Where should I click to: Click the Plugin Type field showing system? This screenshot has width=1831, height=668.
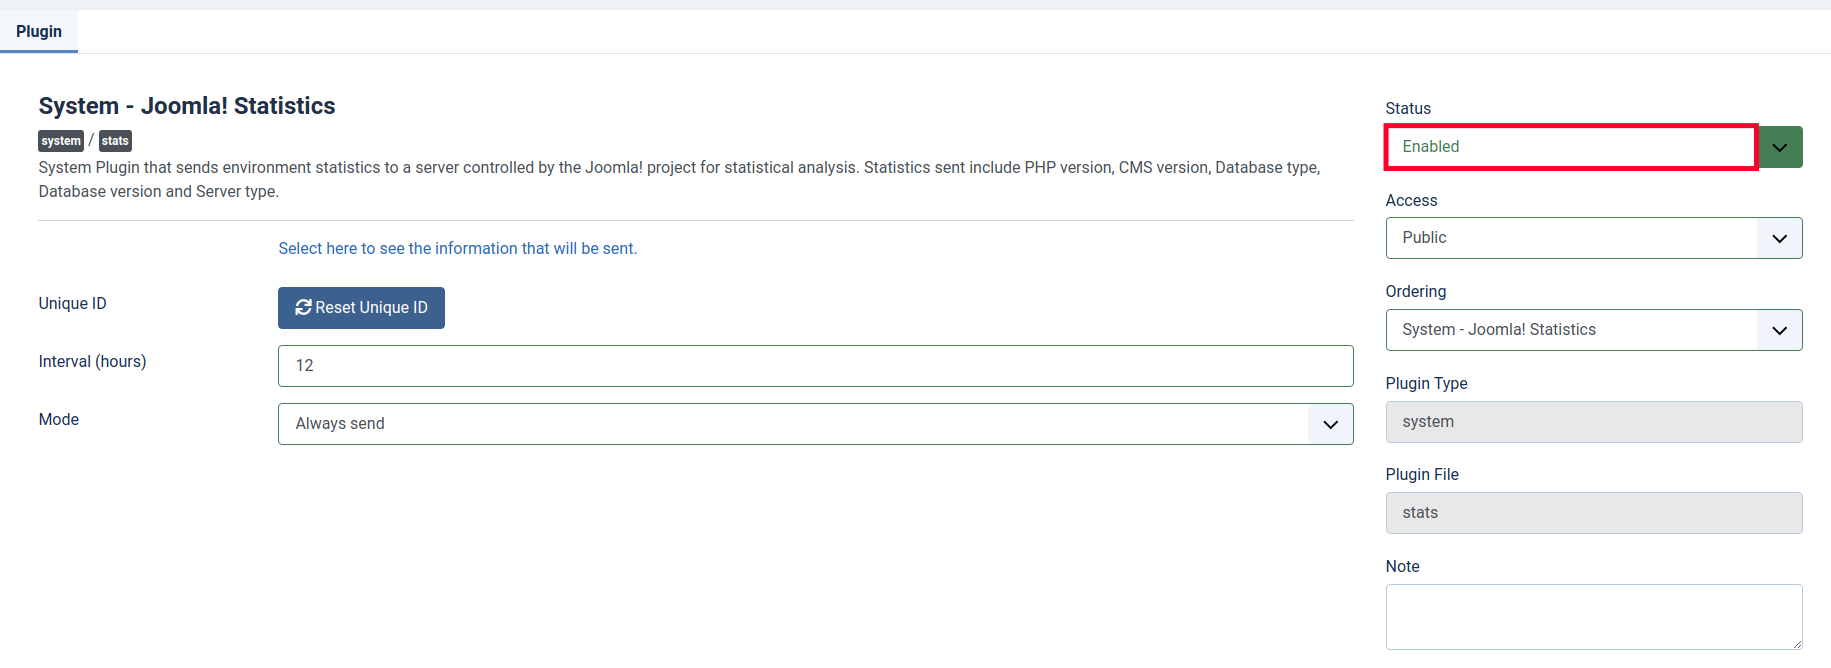tap(1593, 422)
